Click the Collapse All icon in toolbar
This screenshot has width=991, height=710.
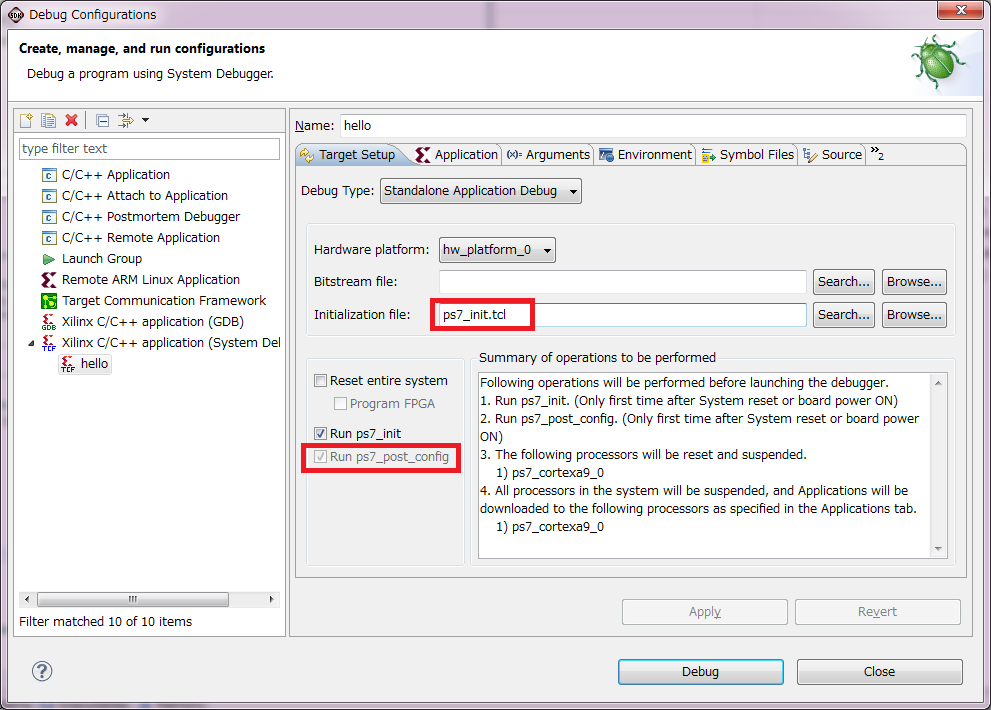click(102, 120)
